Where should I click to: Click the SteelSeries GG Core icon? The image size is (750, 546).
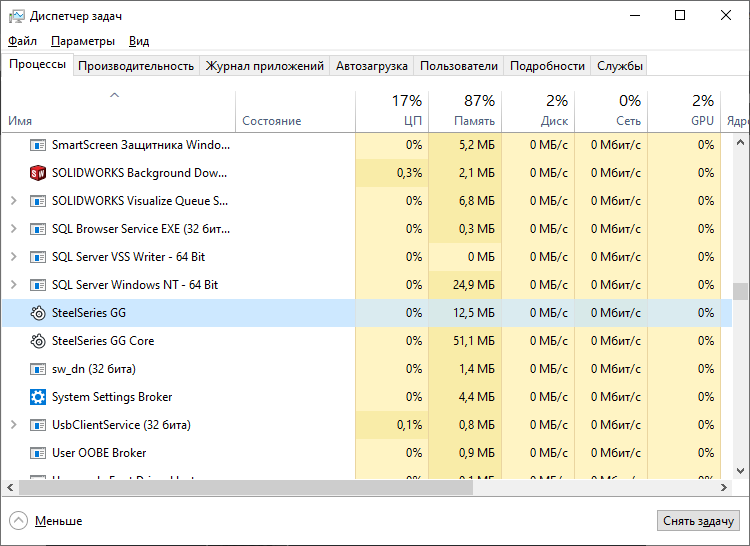(38, 341)
